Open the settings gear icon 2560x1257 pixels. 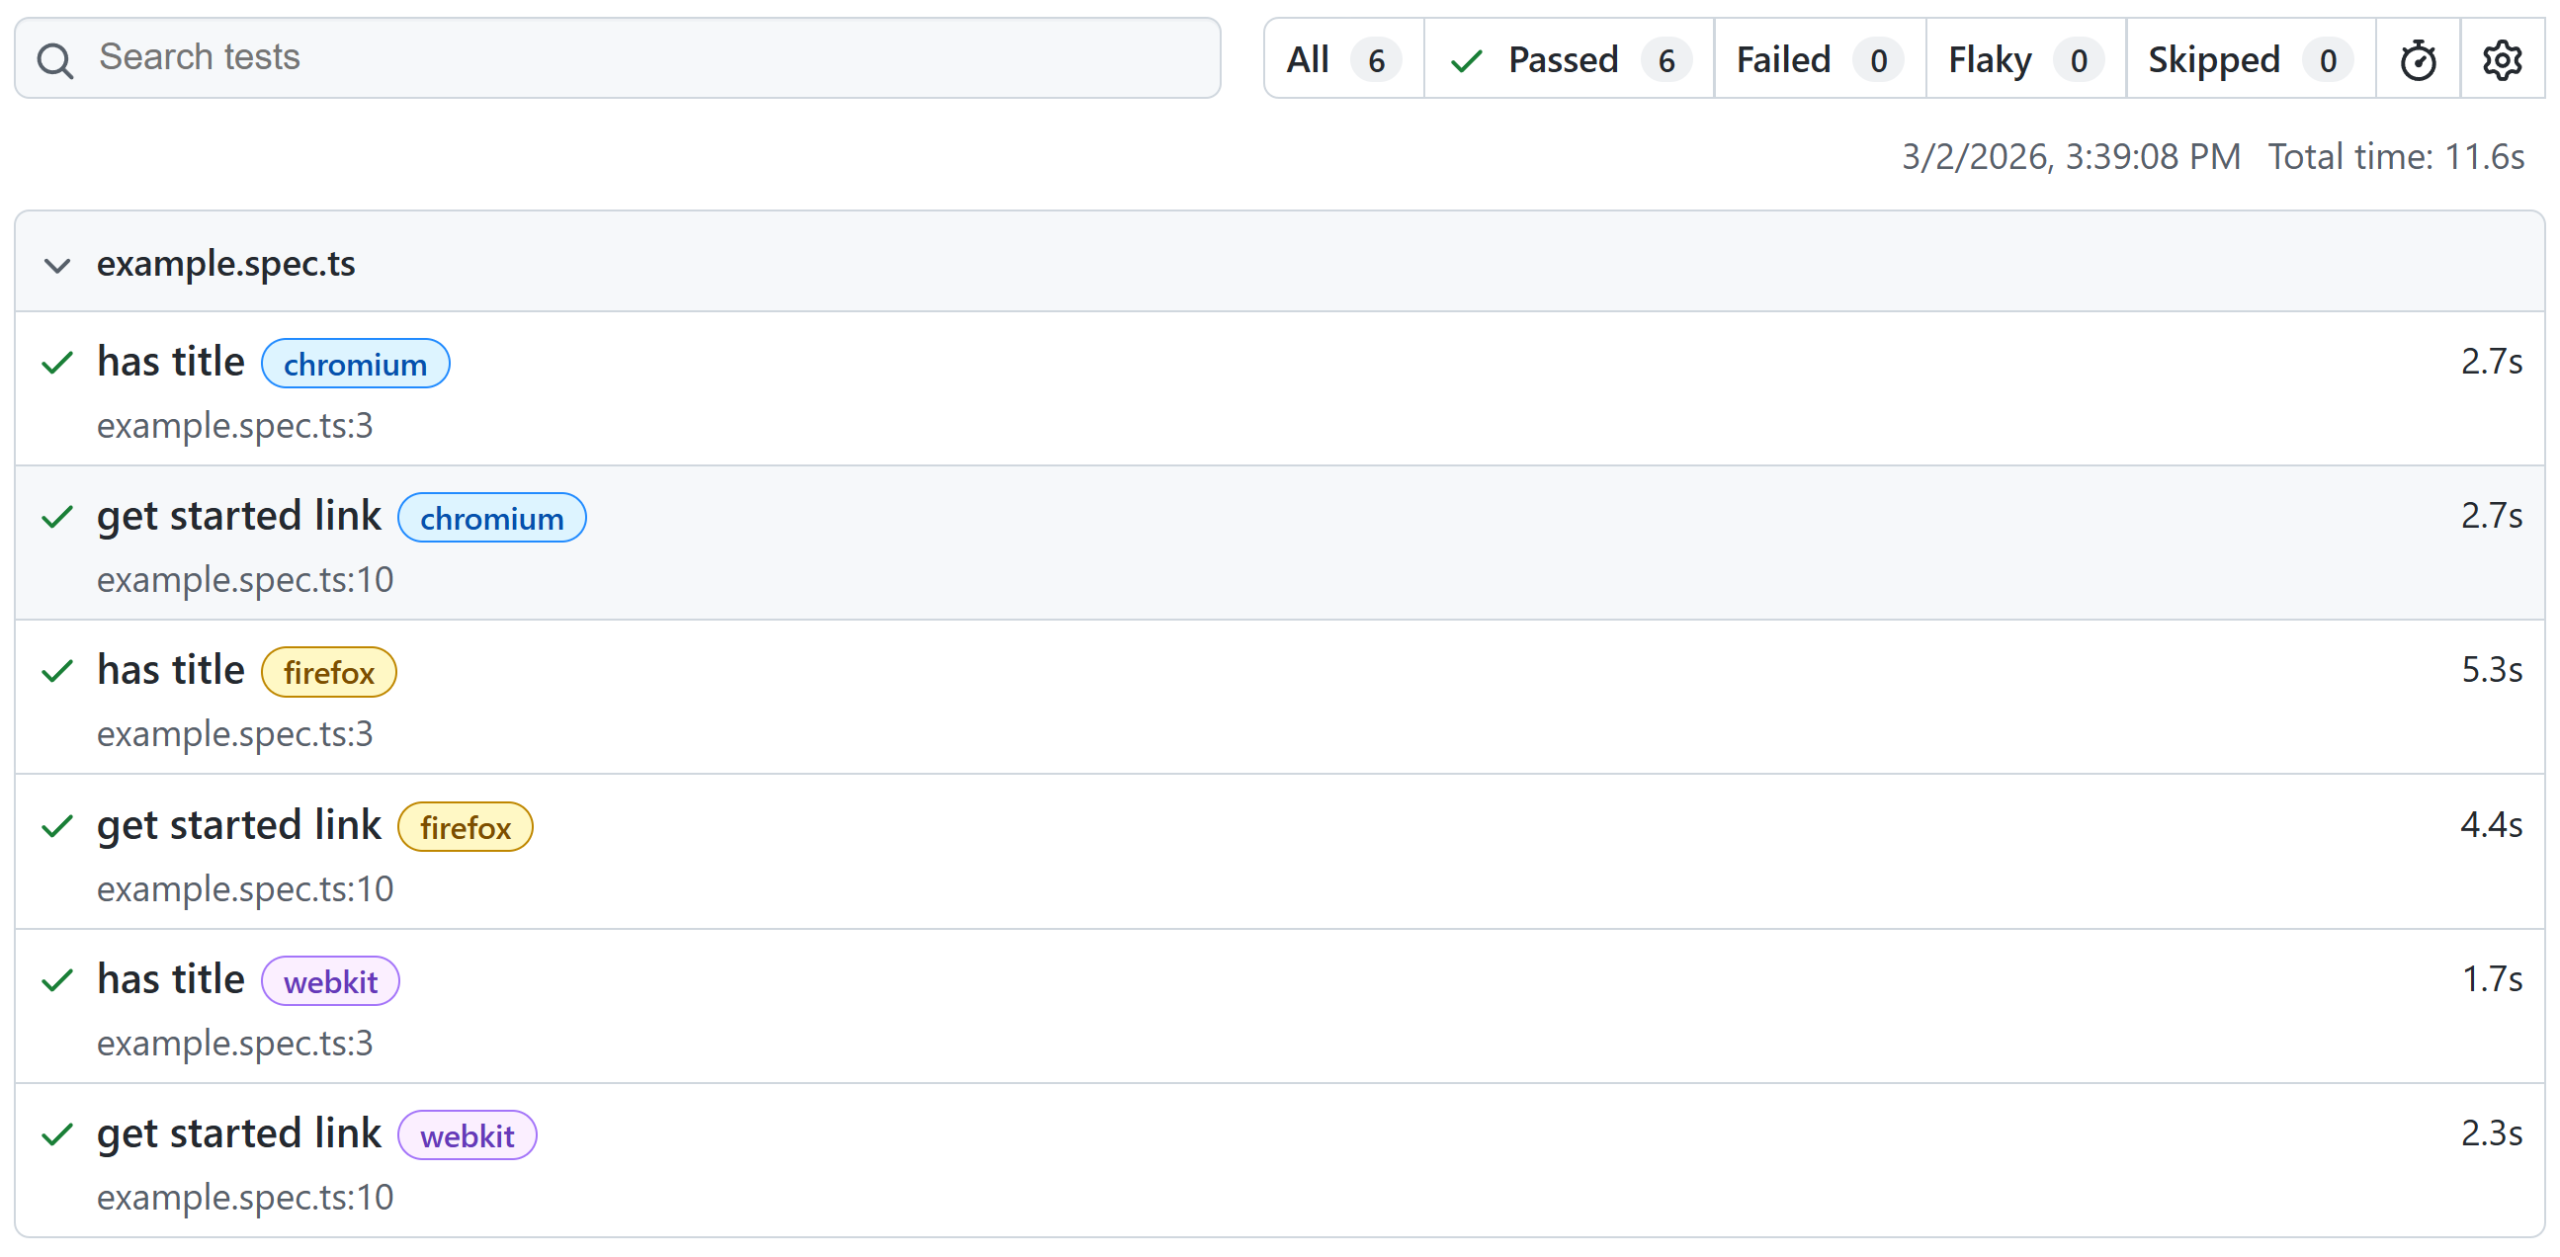[x=2501, y=60]
